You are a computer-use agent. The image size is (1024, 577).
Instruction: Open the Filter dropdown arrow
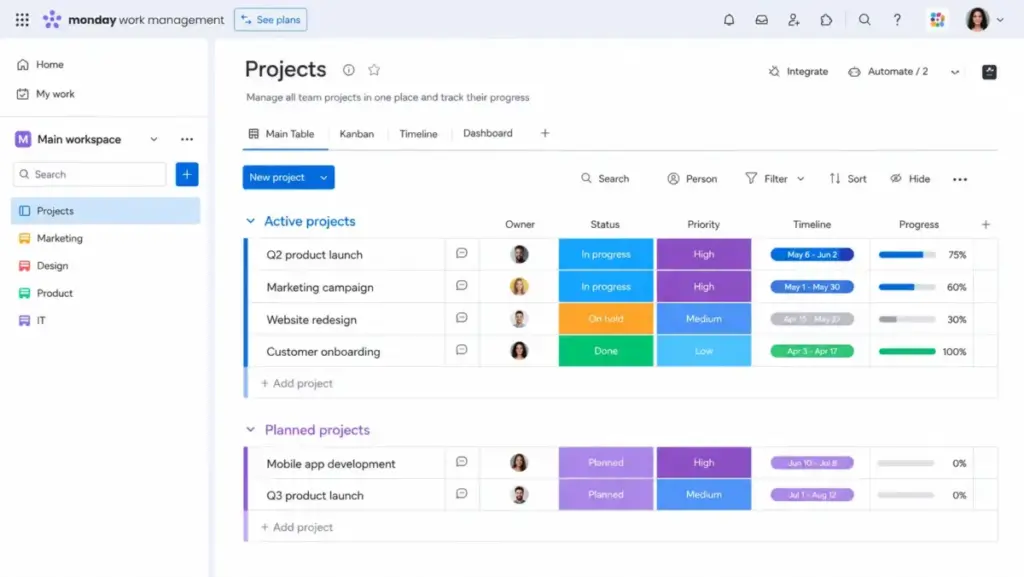(801, 179)
